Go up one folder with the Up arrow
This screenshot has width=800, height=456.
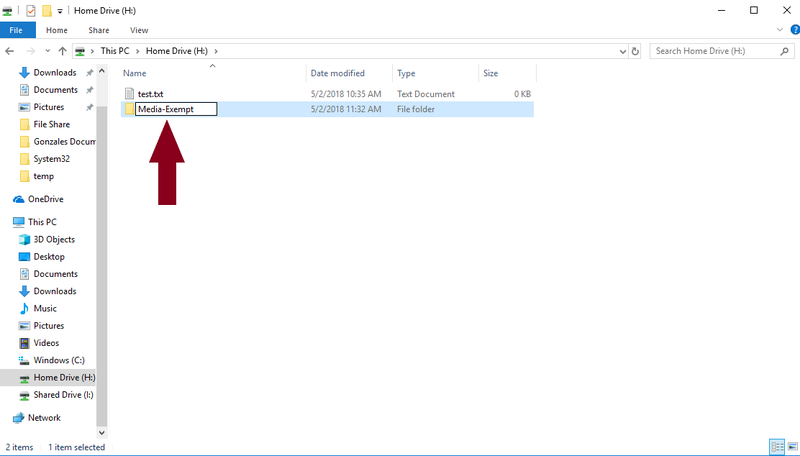[63, 51]
